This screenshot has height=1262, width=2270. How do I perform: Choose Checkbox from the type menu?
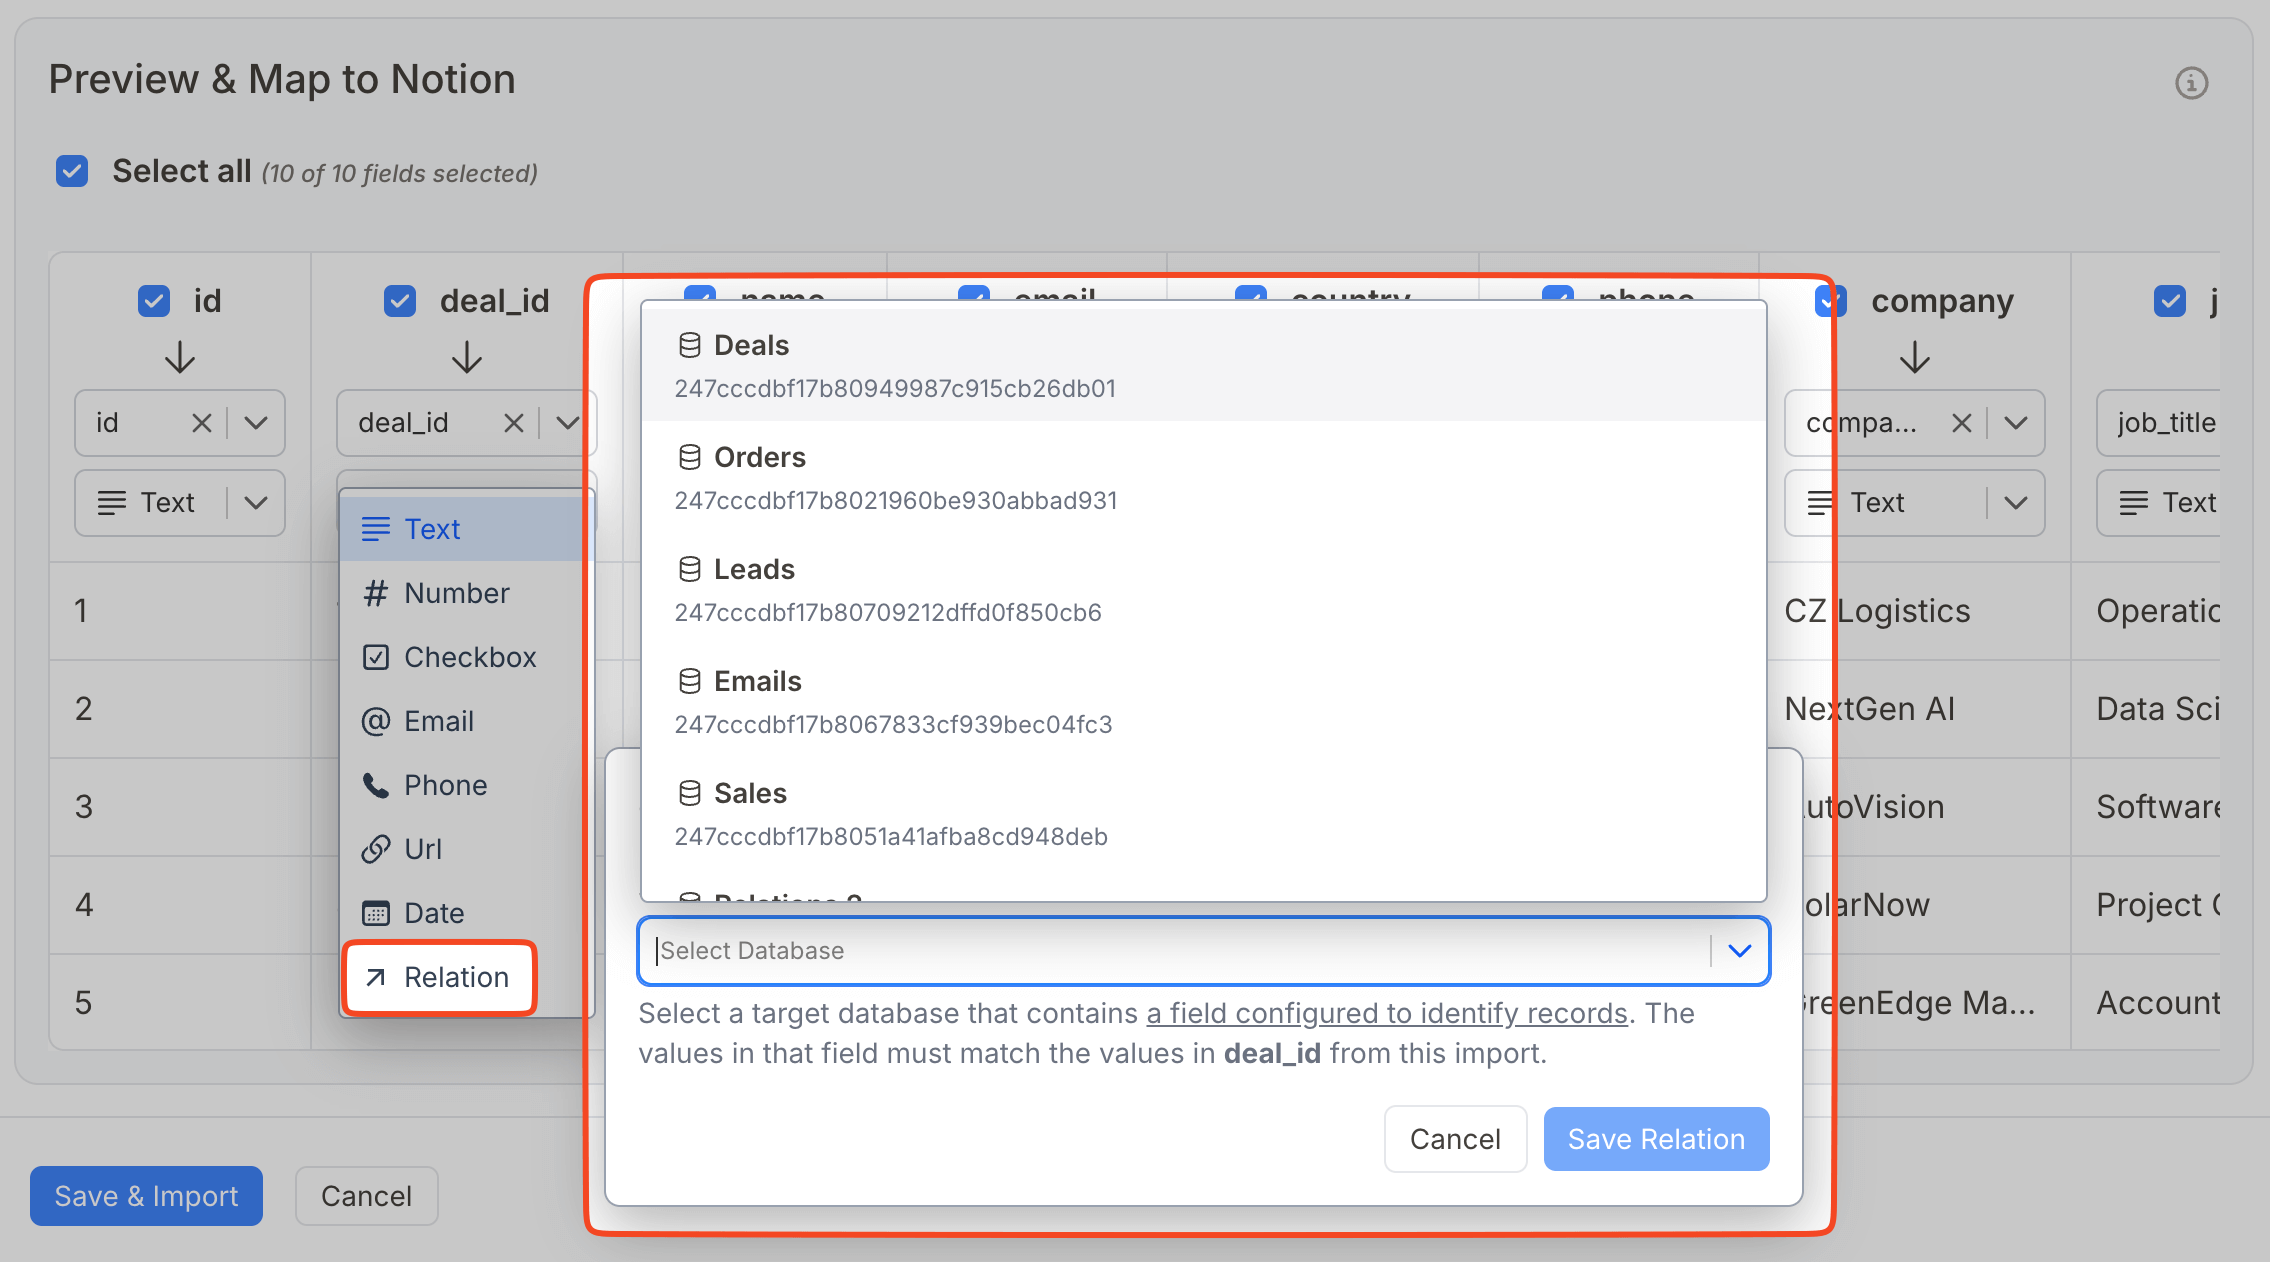(469, 657)
